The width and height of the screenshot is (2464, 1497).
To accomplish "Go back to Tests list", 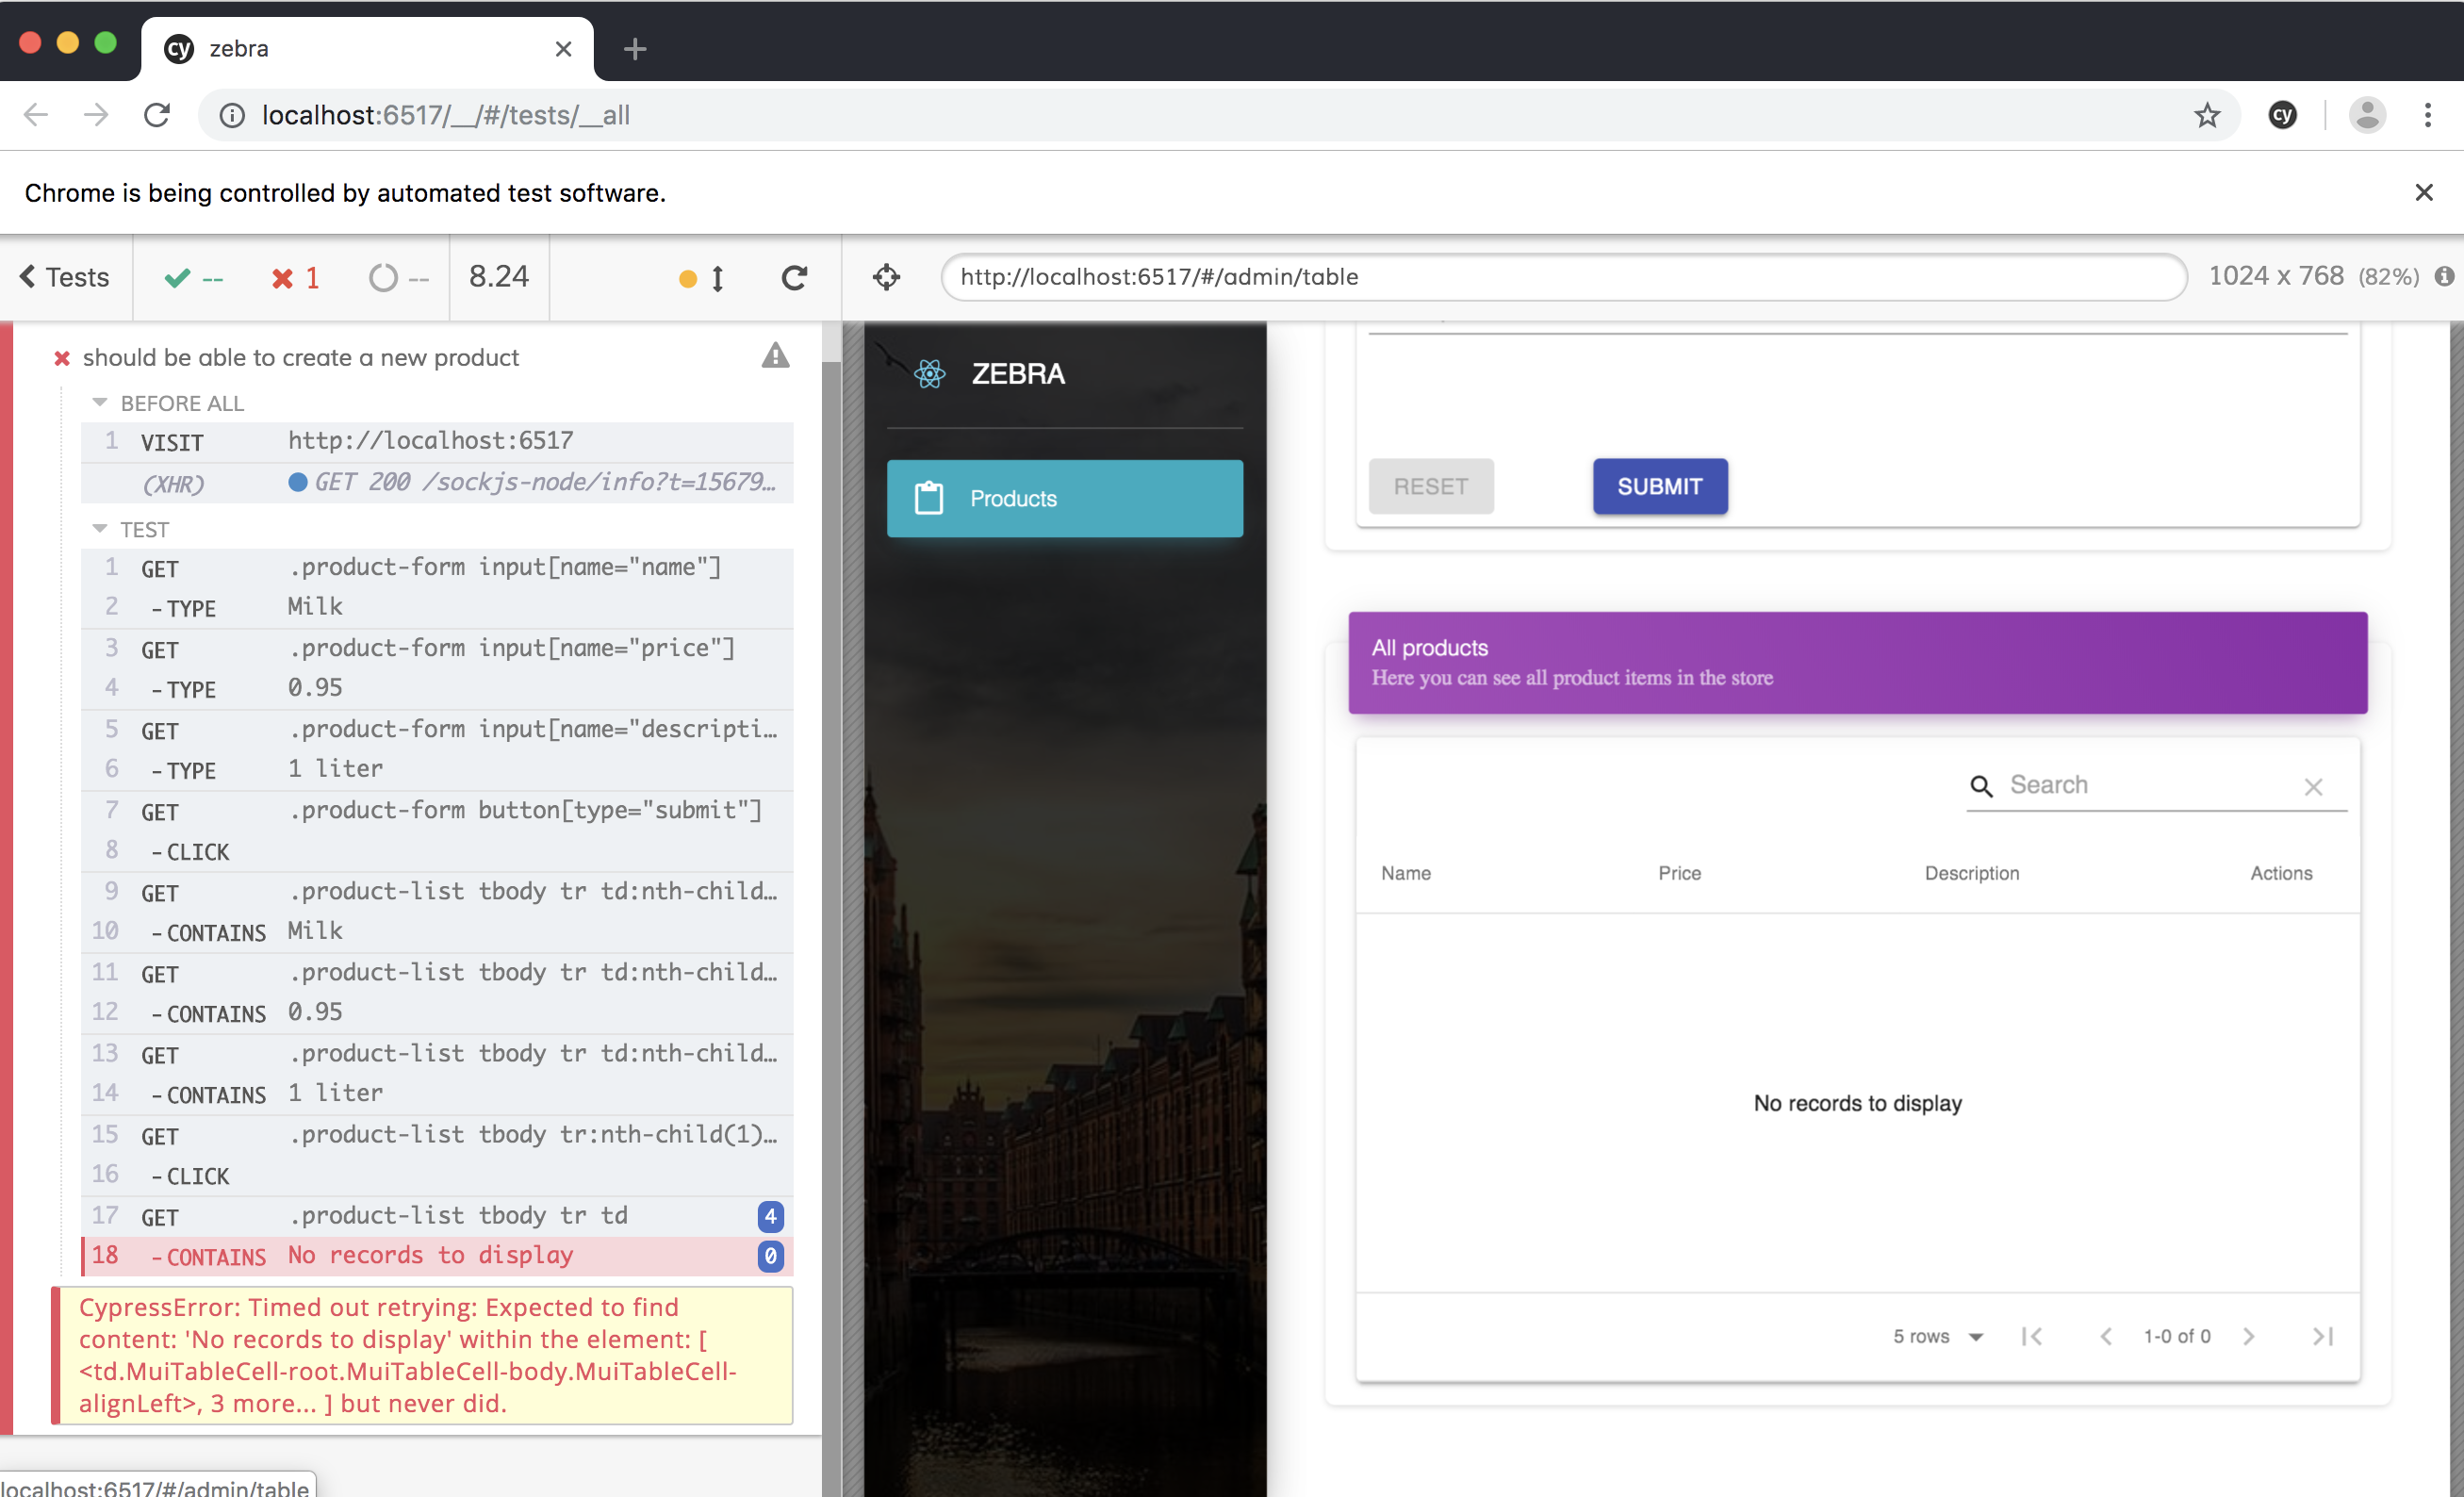I will coord(65,277).
